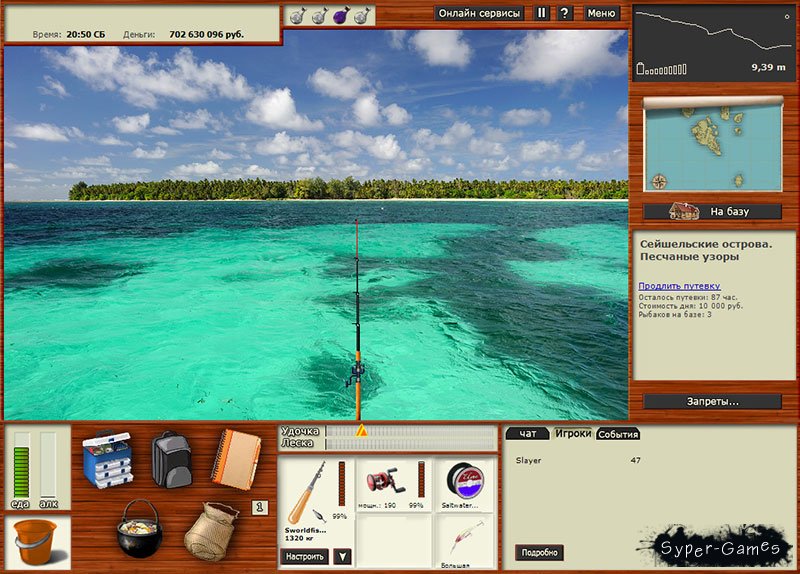Open the Онлайн сервисы menu
800x574 pixels.
point(479,13)
